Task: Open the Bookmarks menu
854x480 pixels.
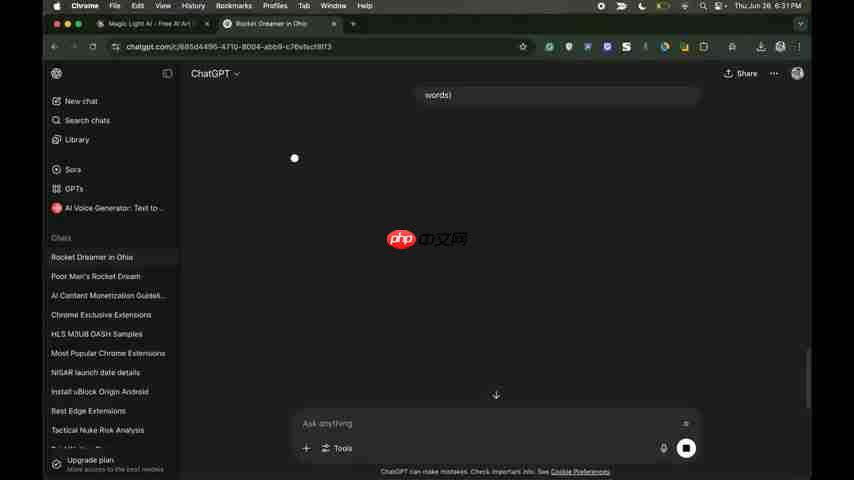Action: 234,6
